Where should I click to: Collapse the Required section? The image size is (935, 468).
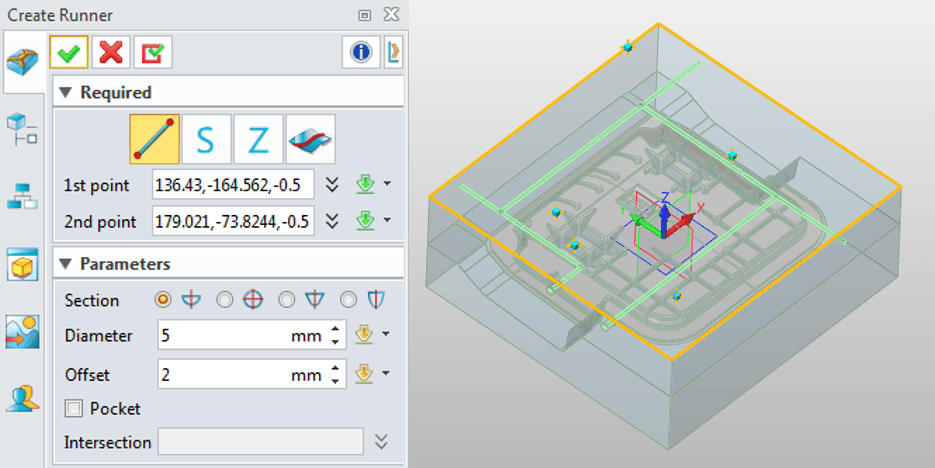[x=65, y=93]
